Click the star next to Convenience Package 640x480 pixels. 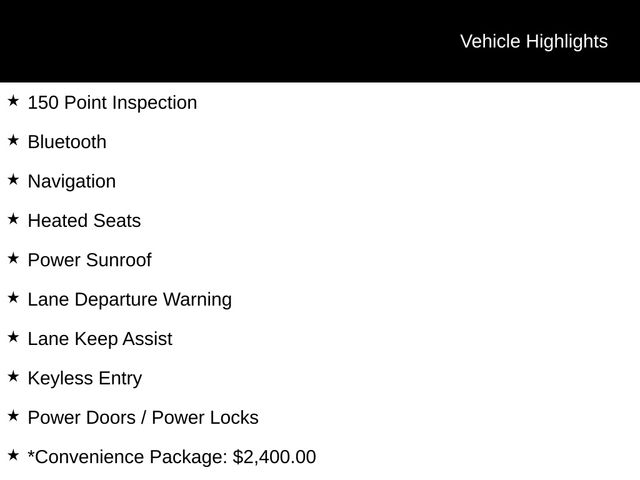tap(13, 455)
